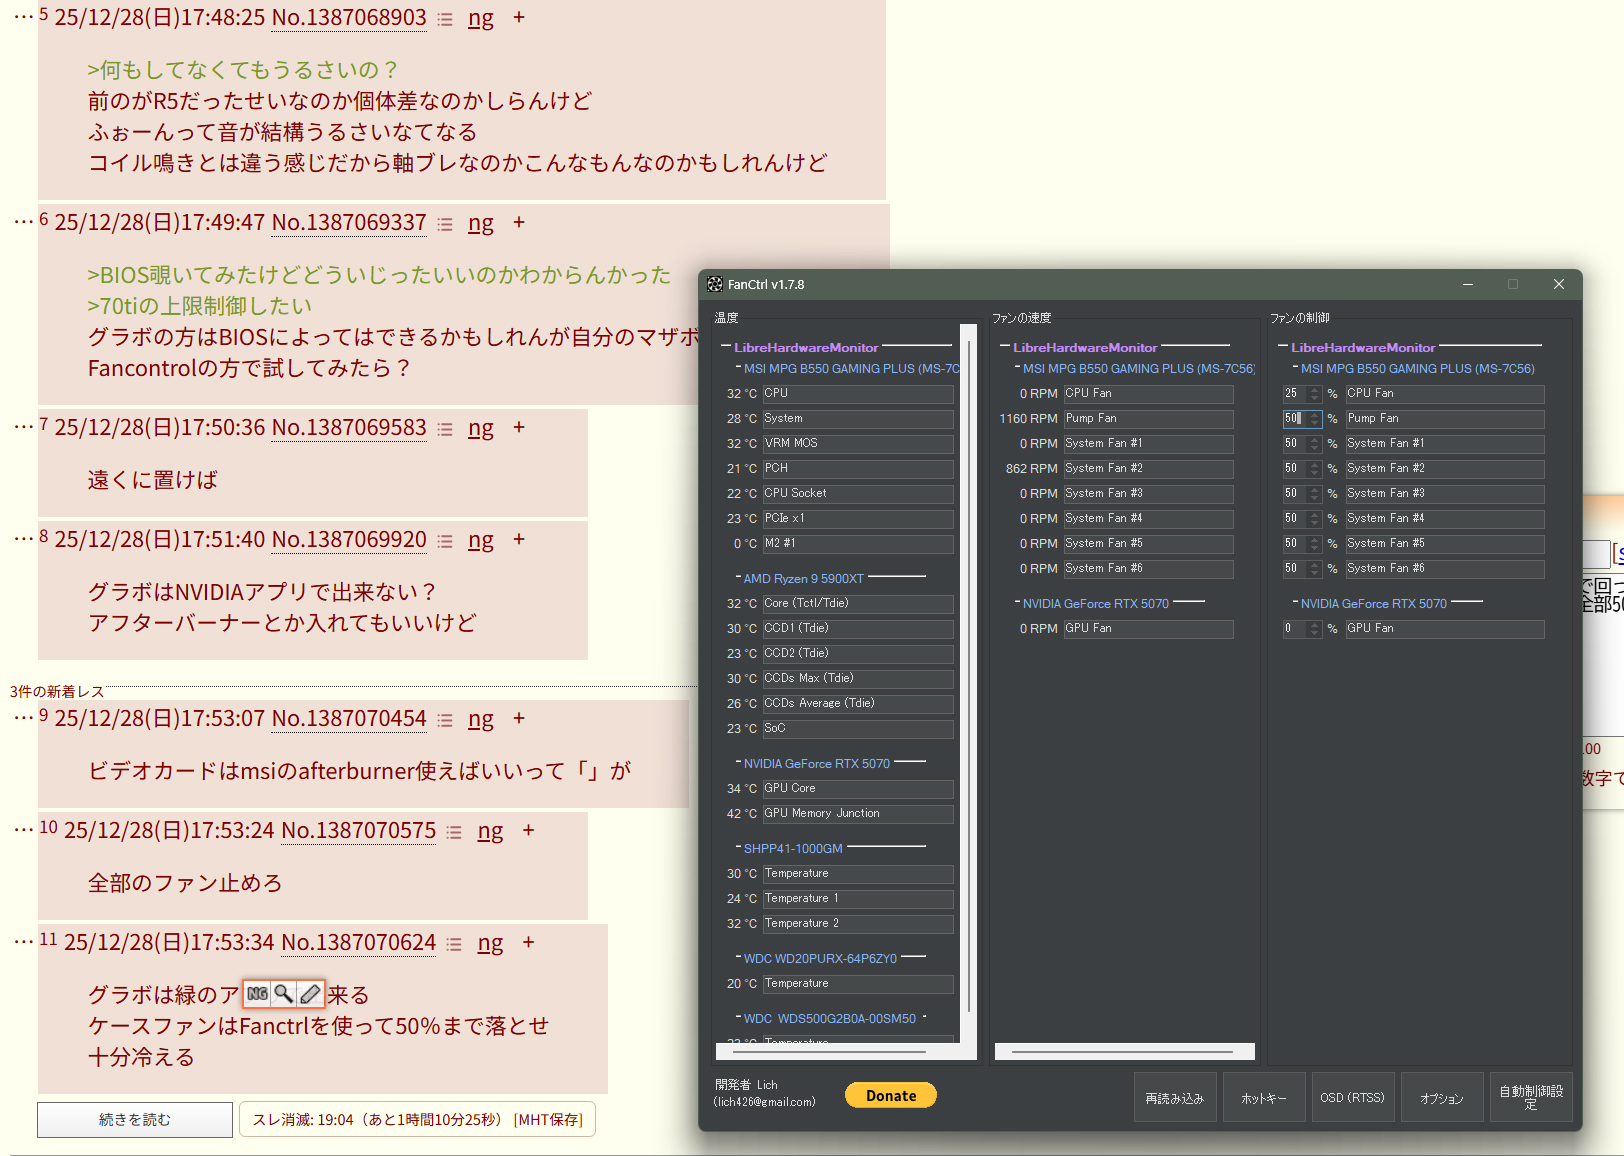Open the three-dot menu for post 9
Screen dimensions: 1624x1156
tap(24, 718)
